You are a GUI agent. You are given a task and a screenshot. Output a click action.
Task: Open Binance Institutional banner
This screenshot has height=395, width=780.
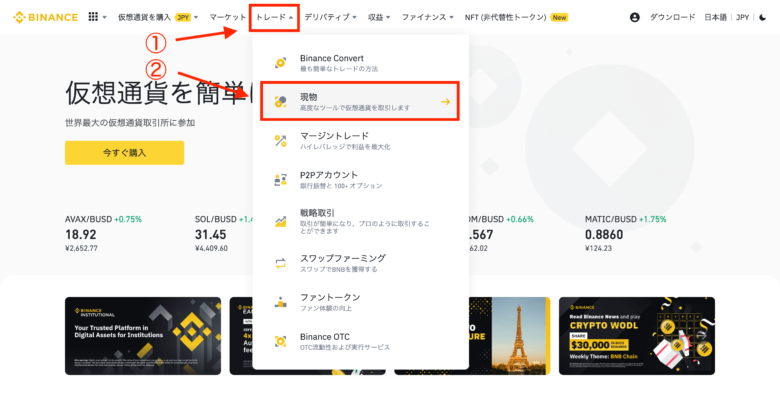coord(143,336)
